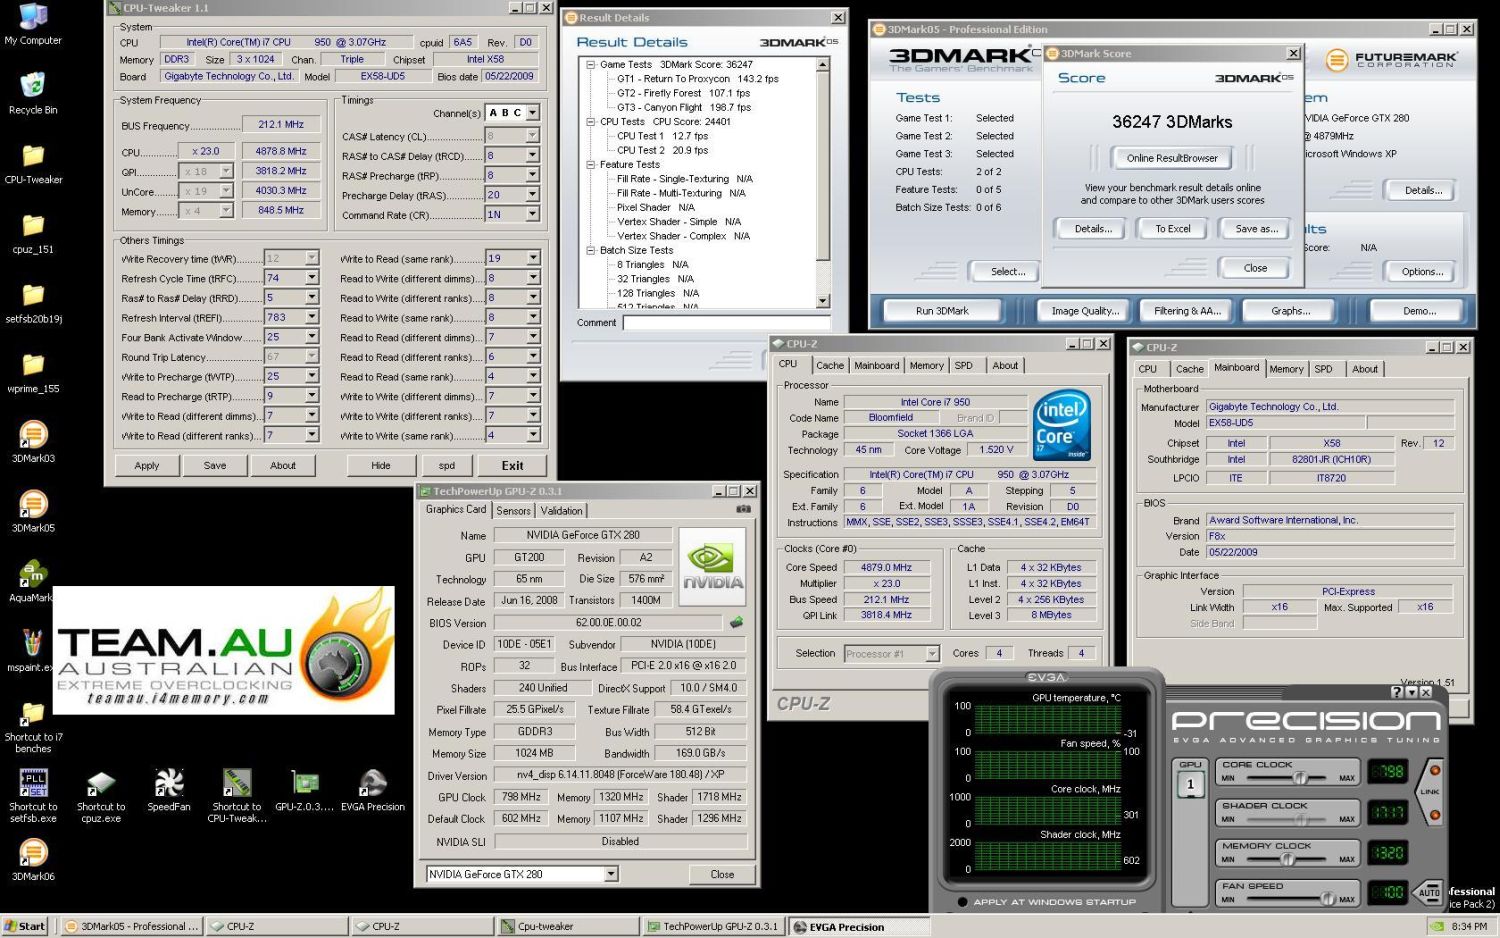
Task: Collapse the Feature Tests tree node
Action: coord(590,165)
